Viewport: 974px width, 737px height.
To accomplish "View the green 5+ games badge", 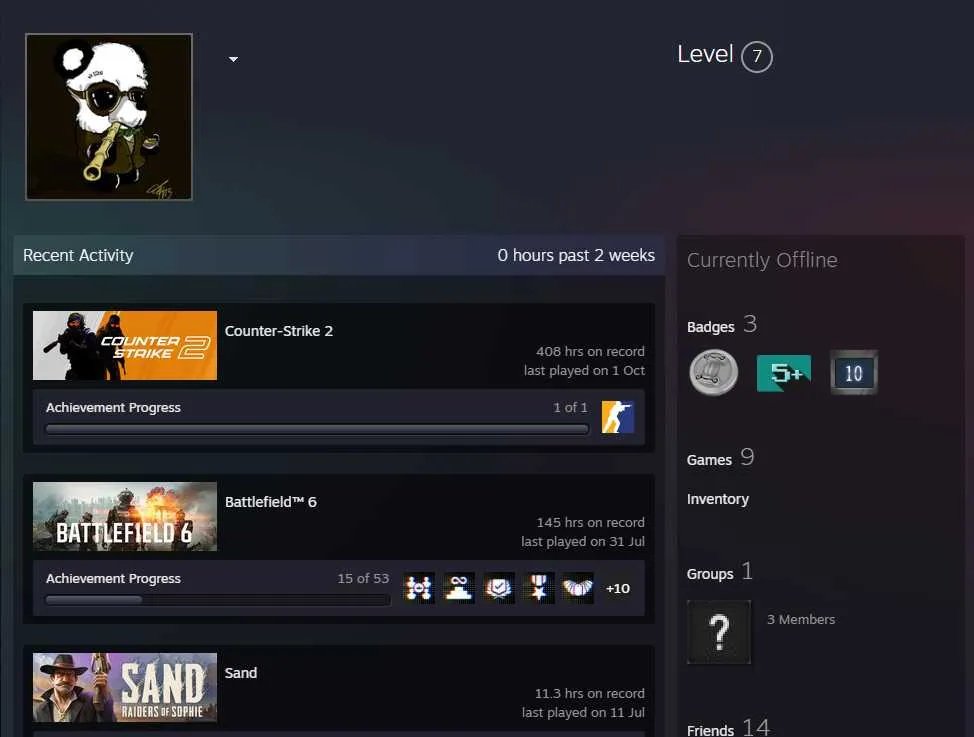I will pyautogui.click(x=784, y=373).
